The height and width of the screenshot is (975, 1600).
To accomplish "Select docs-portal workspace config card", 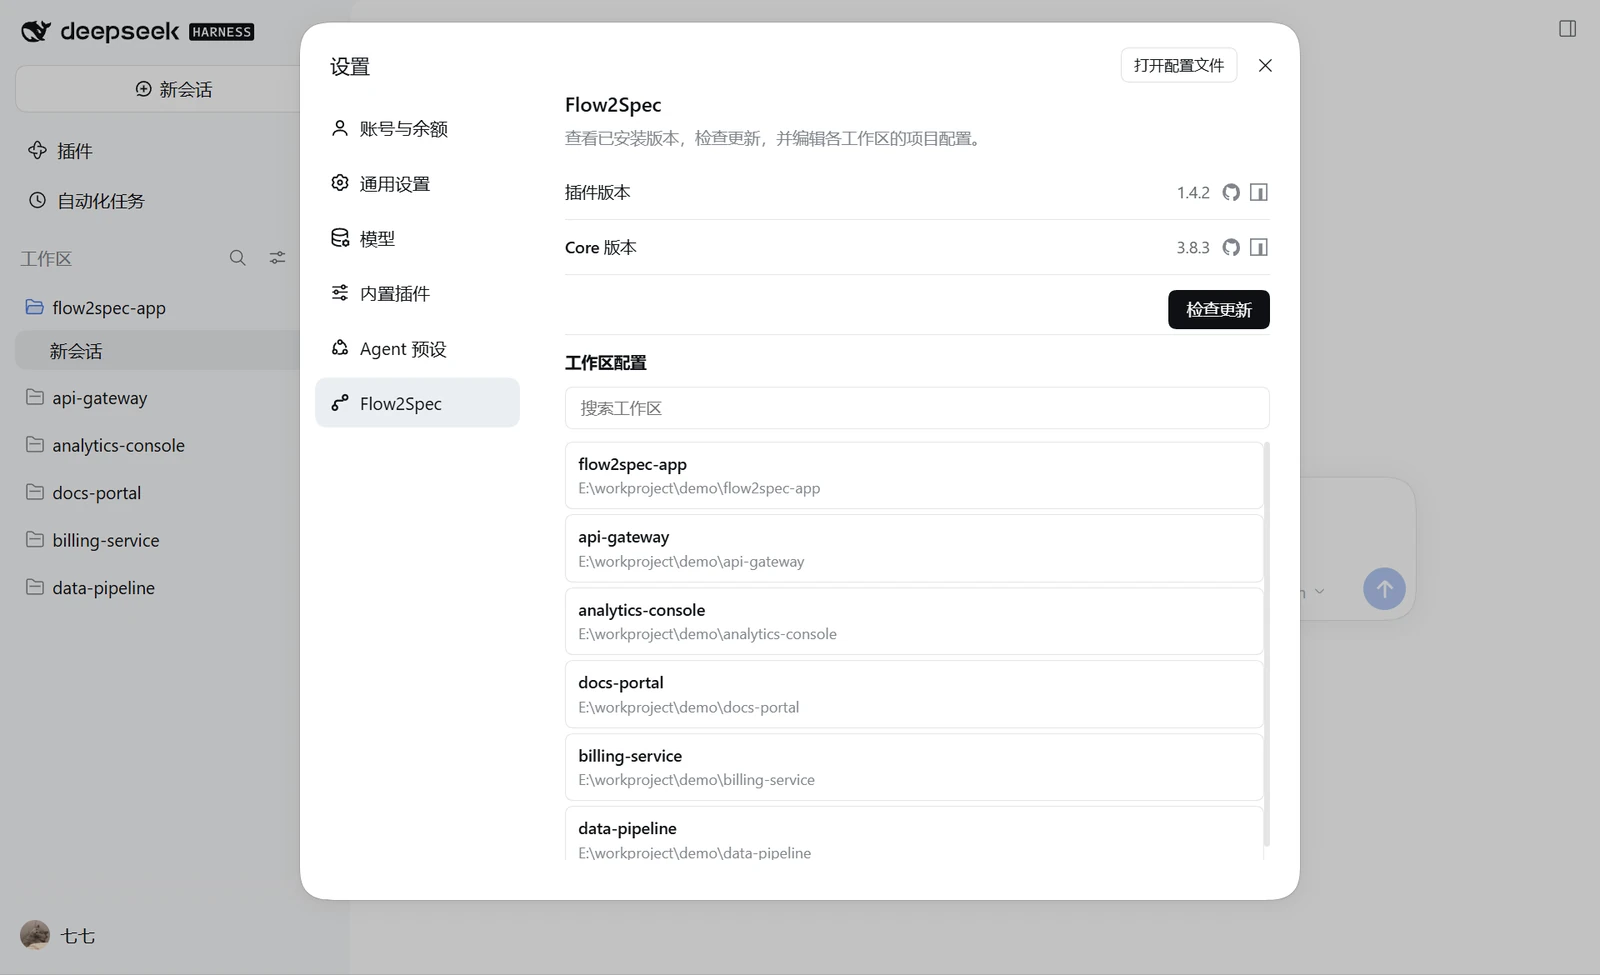I will (x=913, y=694).
